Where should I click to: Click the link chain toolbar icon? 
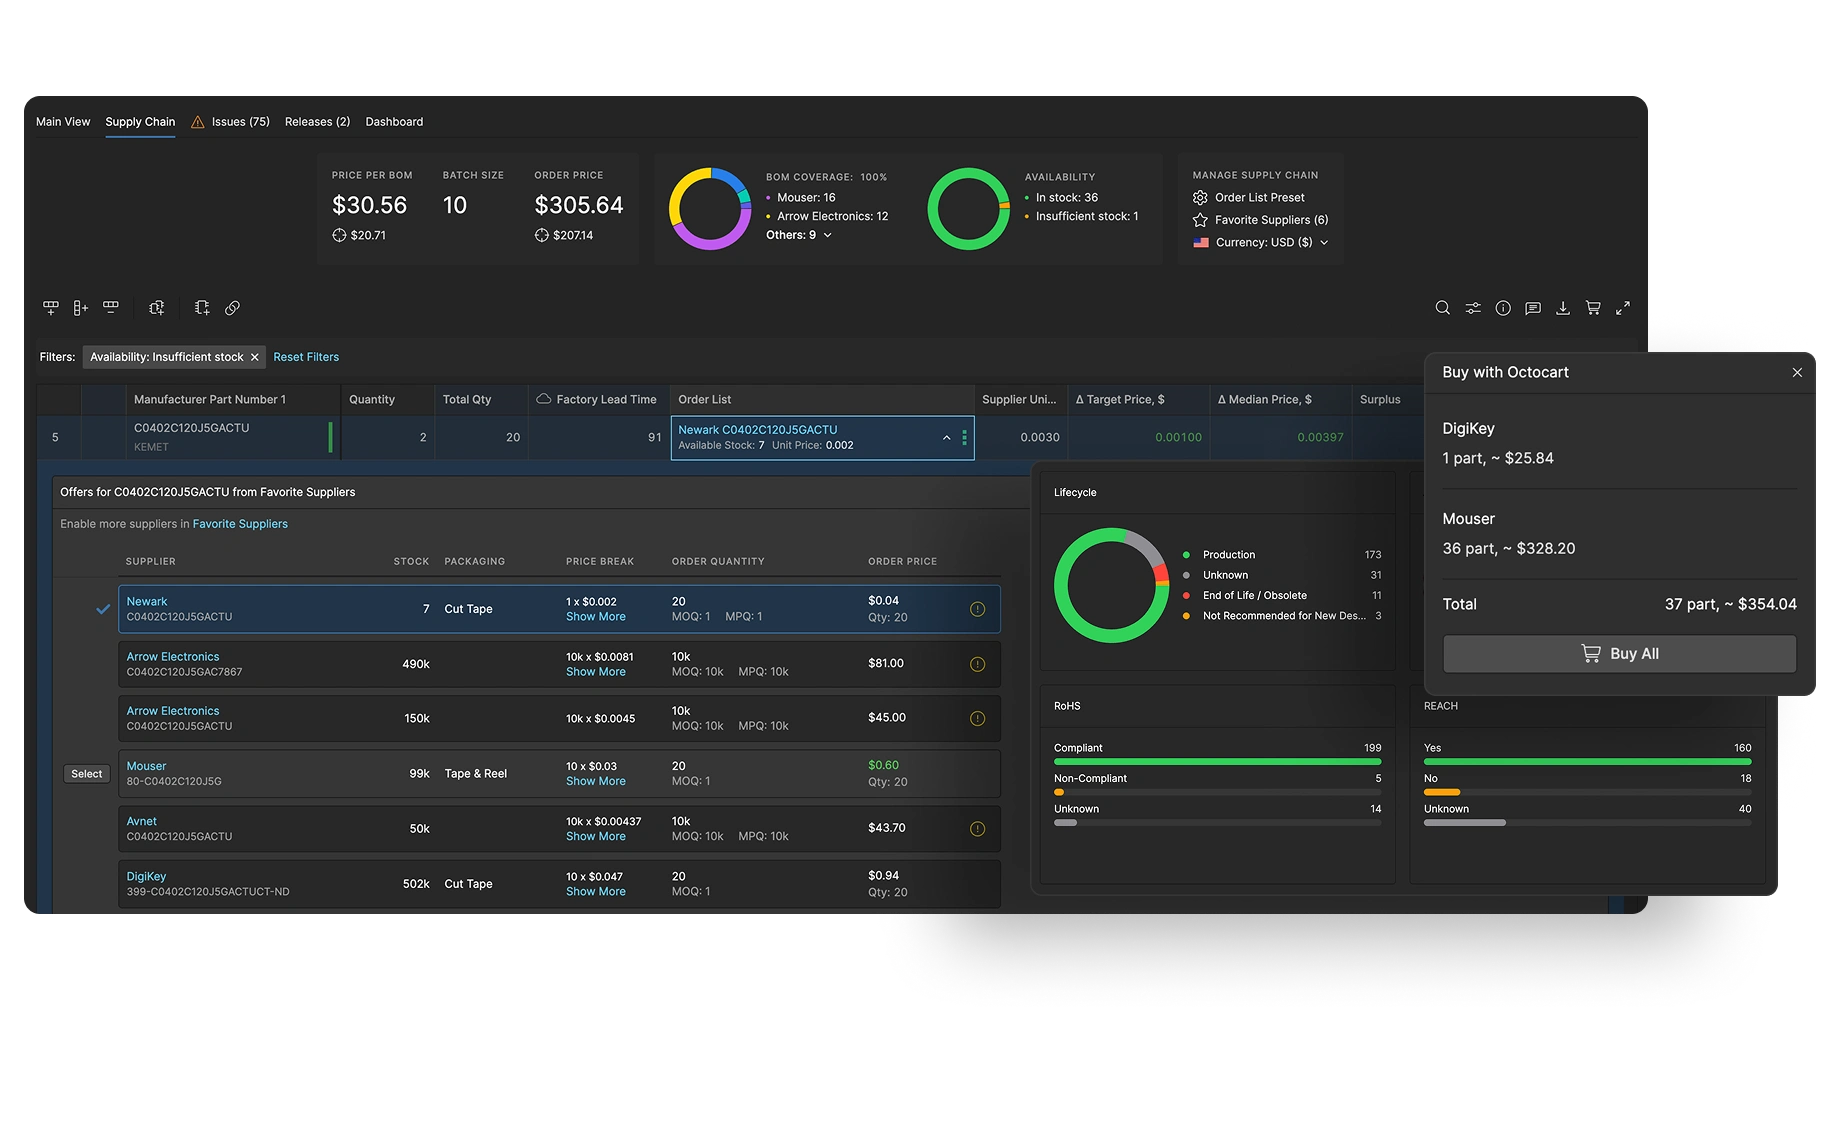(x=232, y=308)
